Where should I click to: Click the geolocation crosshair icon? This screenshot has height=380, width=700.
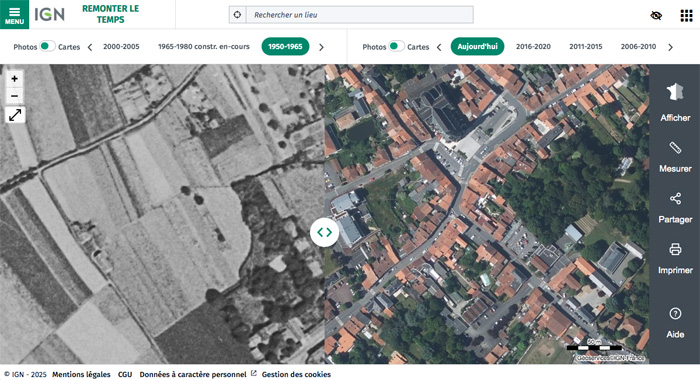tap(238, 15)
